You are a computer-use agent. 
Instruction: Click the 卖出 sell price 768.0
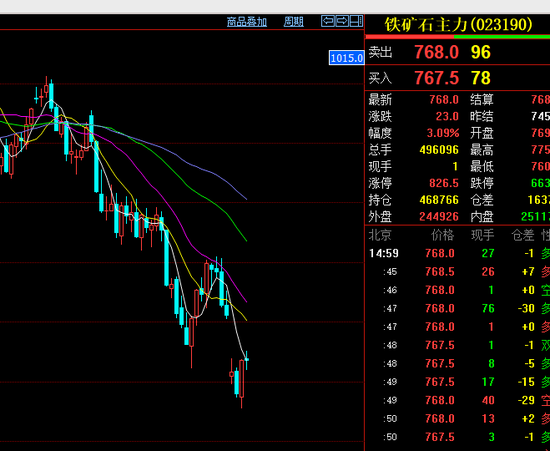tap(436, 52)
